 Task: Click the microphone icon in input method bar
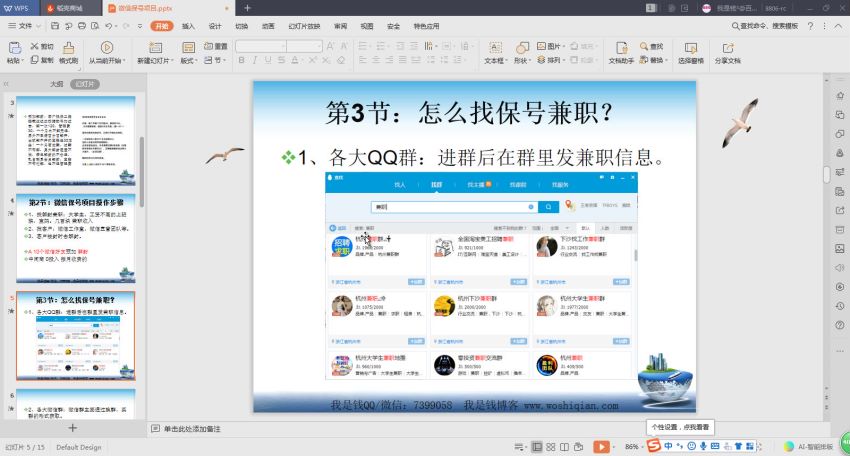[x=703, y=446]
